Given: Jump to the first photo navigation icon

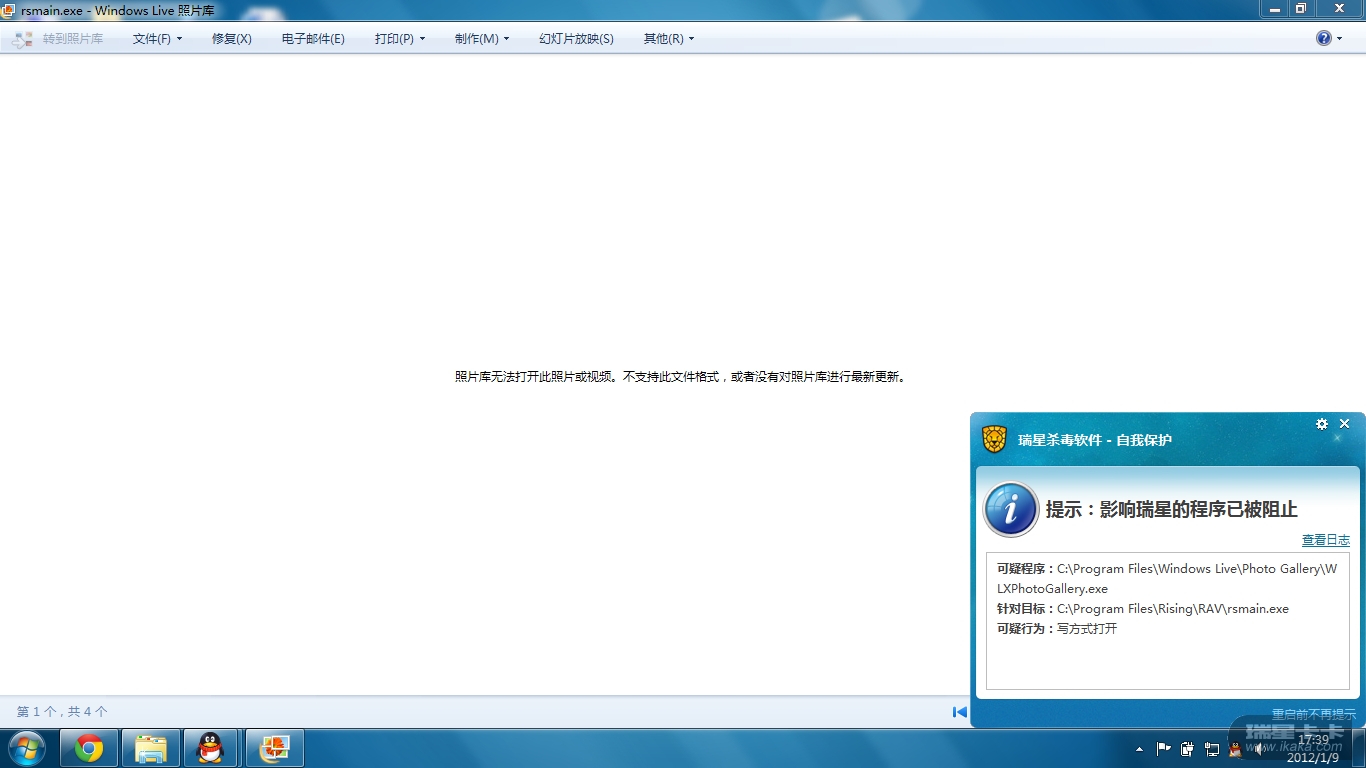Looking at the screenshot, I should (x=960, y=712).
